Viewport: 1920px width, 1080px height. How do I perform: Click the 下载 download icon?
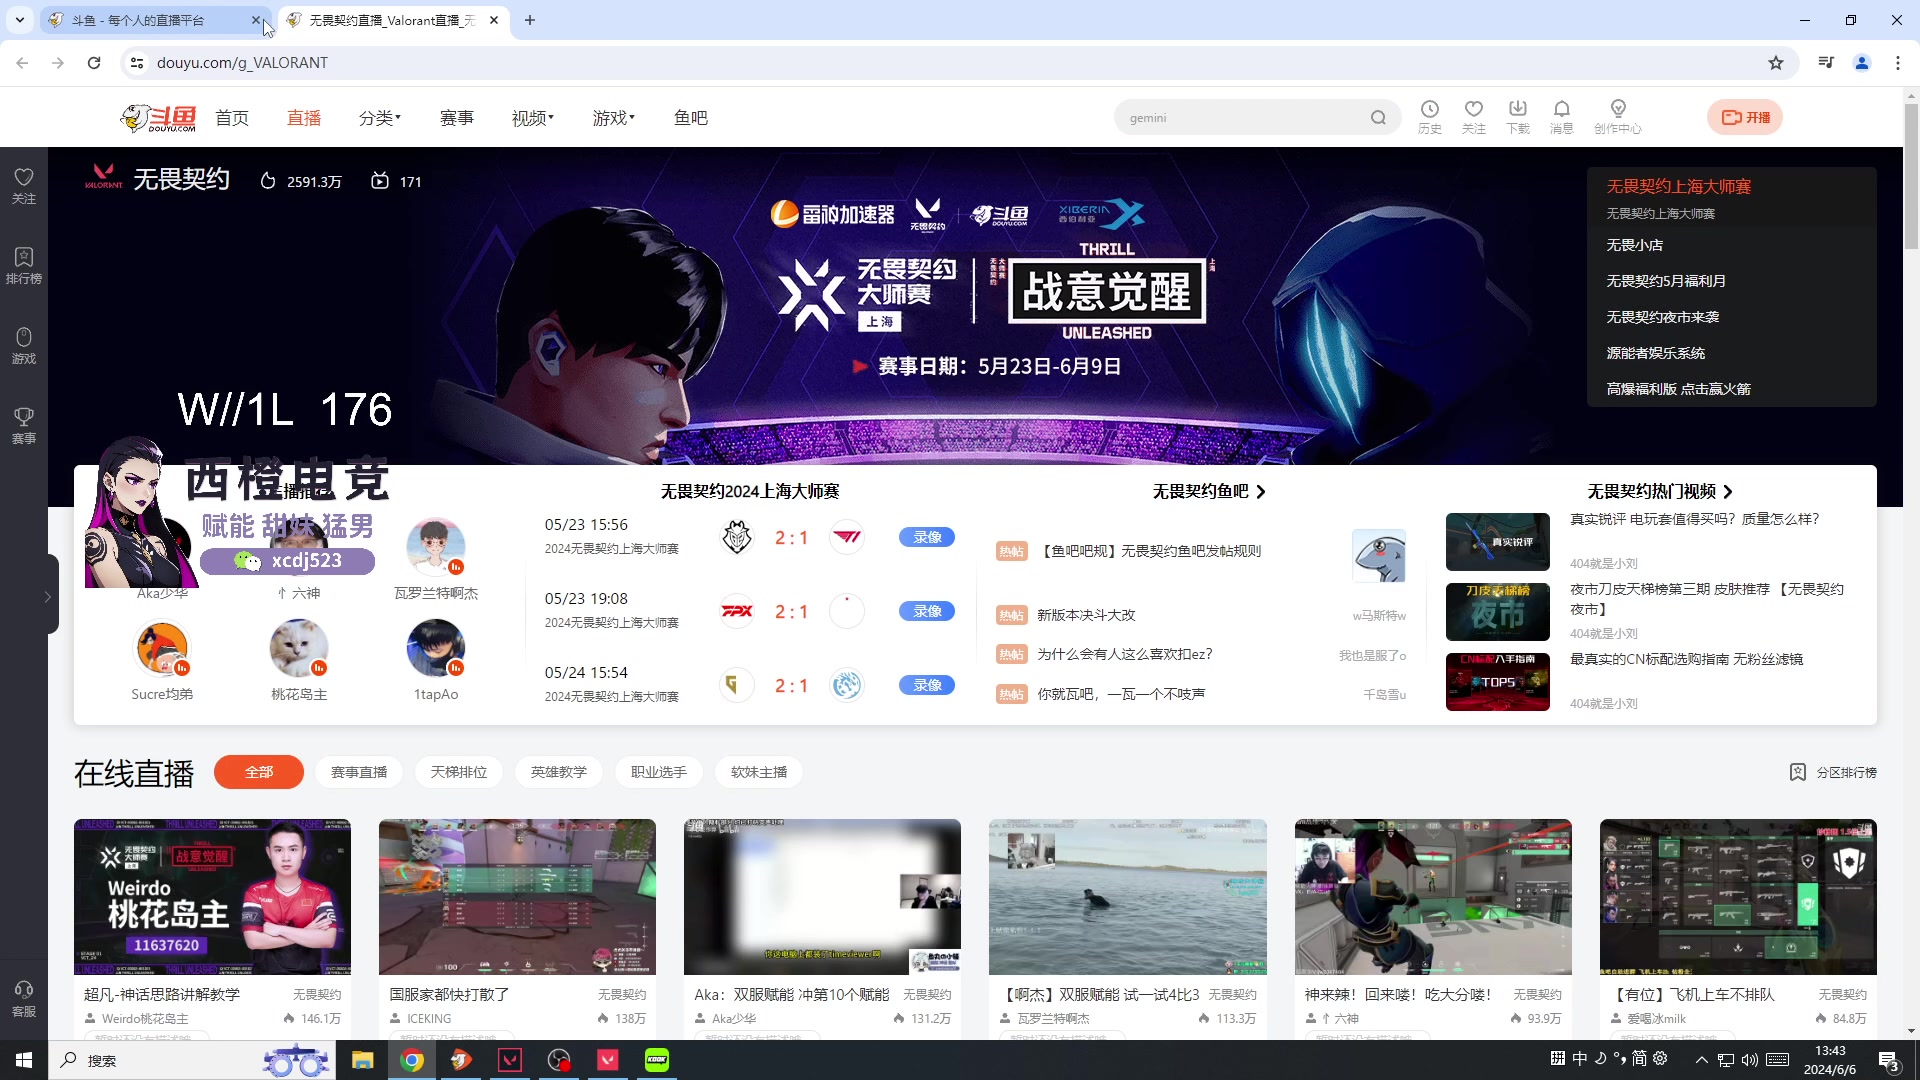coord(1518,117)
